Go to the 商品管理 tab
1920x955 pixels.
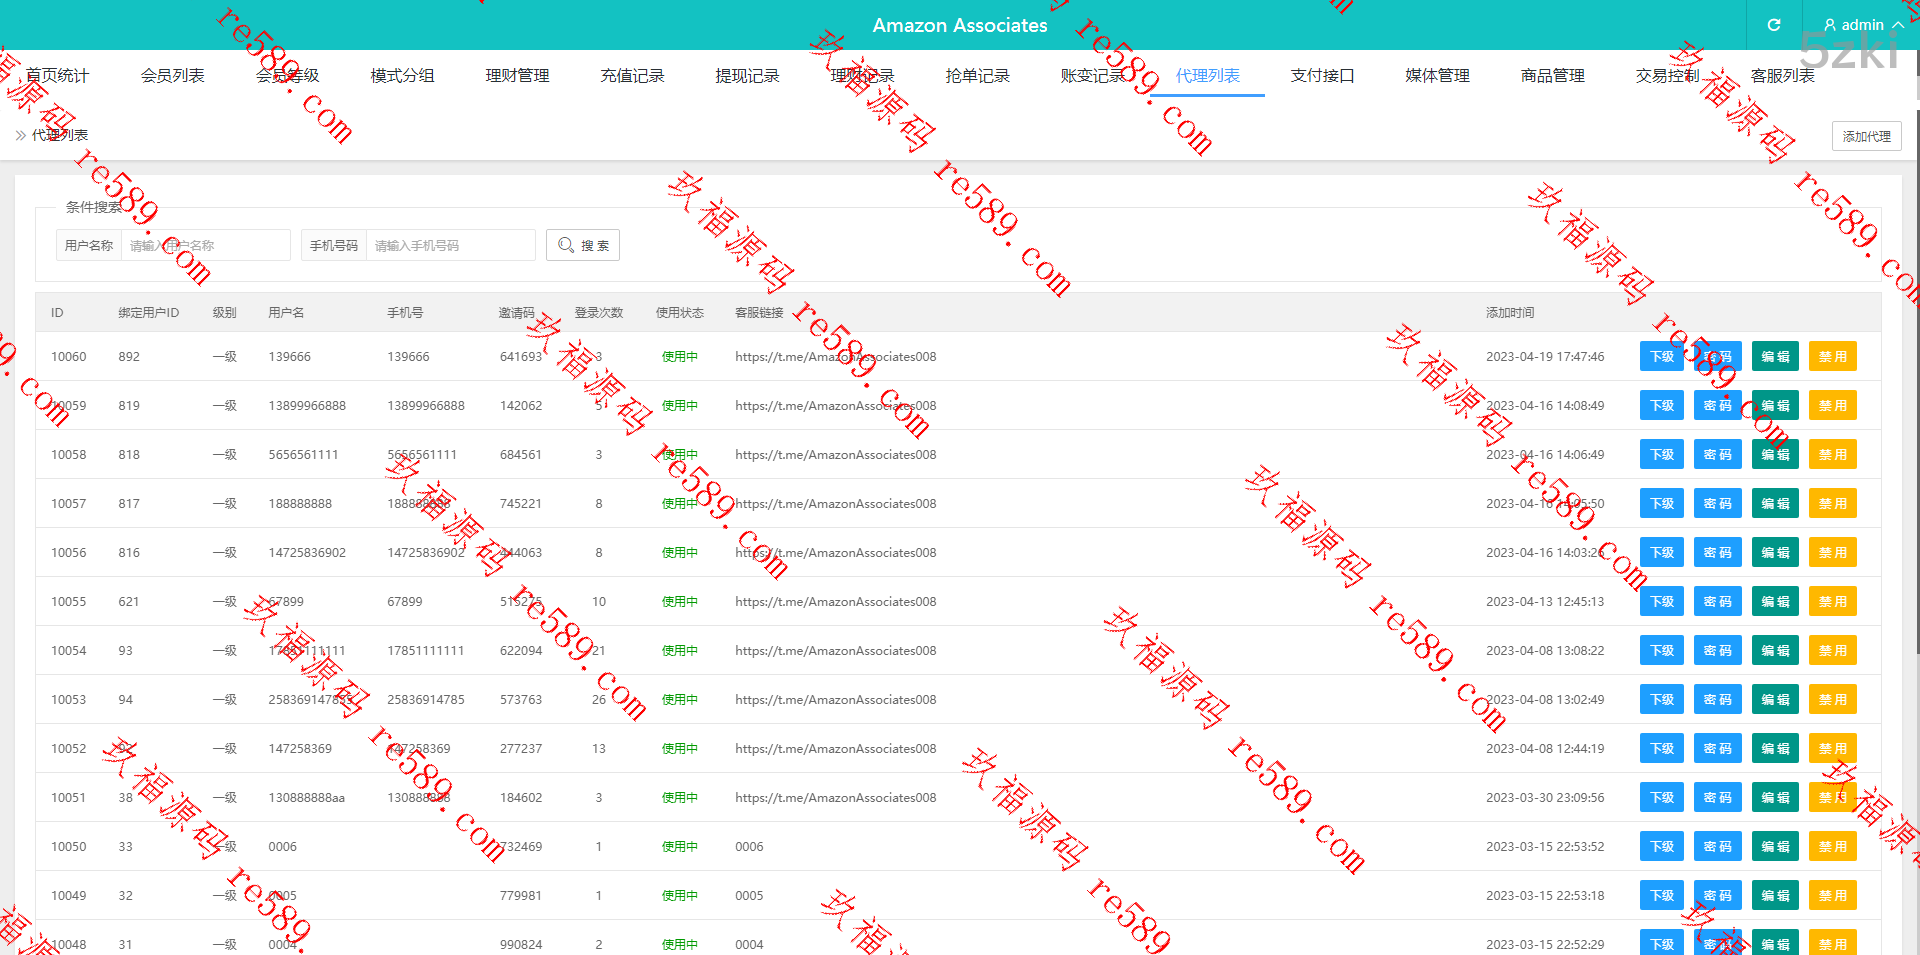pyautogui.click(x=1552, y=76)
